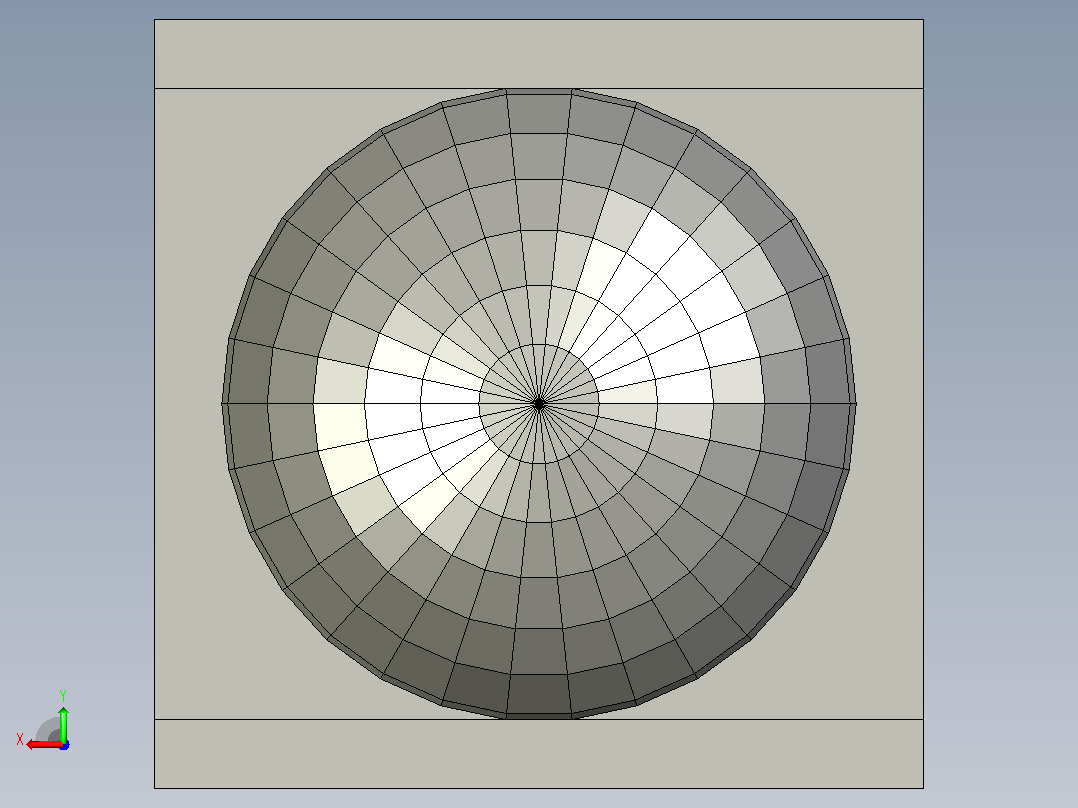Select the lower horizontal edge line of block
The image size is (1078, 808).
coord(539,719)
